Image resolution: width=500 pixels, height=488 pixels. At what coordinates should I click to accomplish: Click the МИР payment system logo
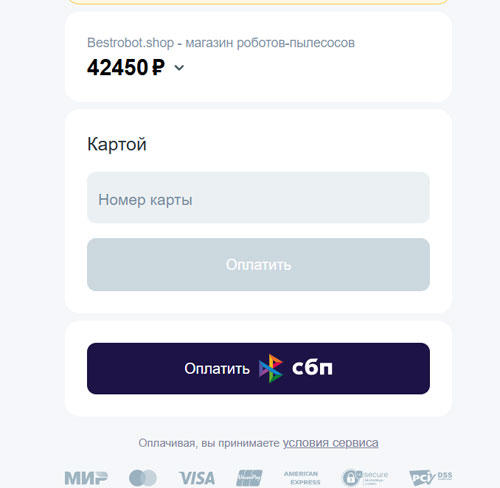tap(86, 478)
